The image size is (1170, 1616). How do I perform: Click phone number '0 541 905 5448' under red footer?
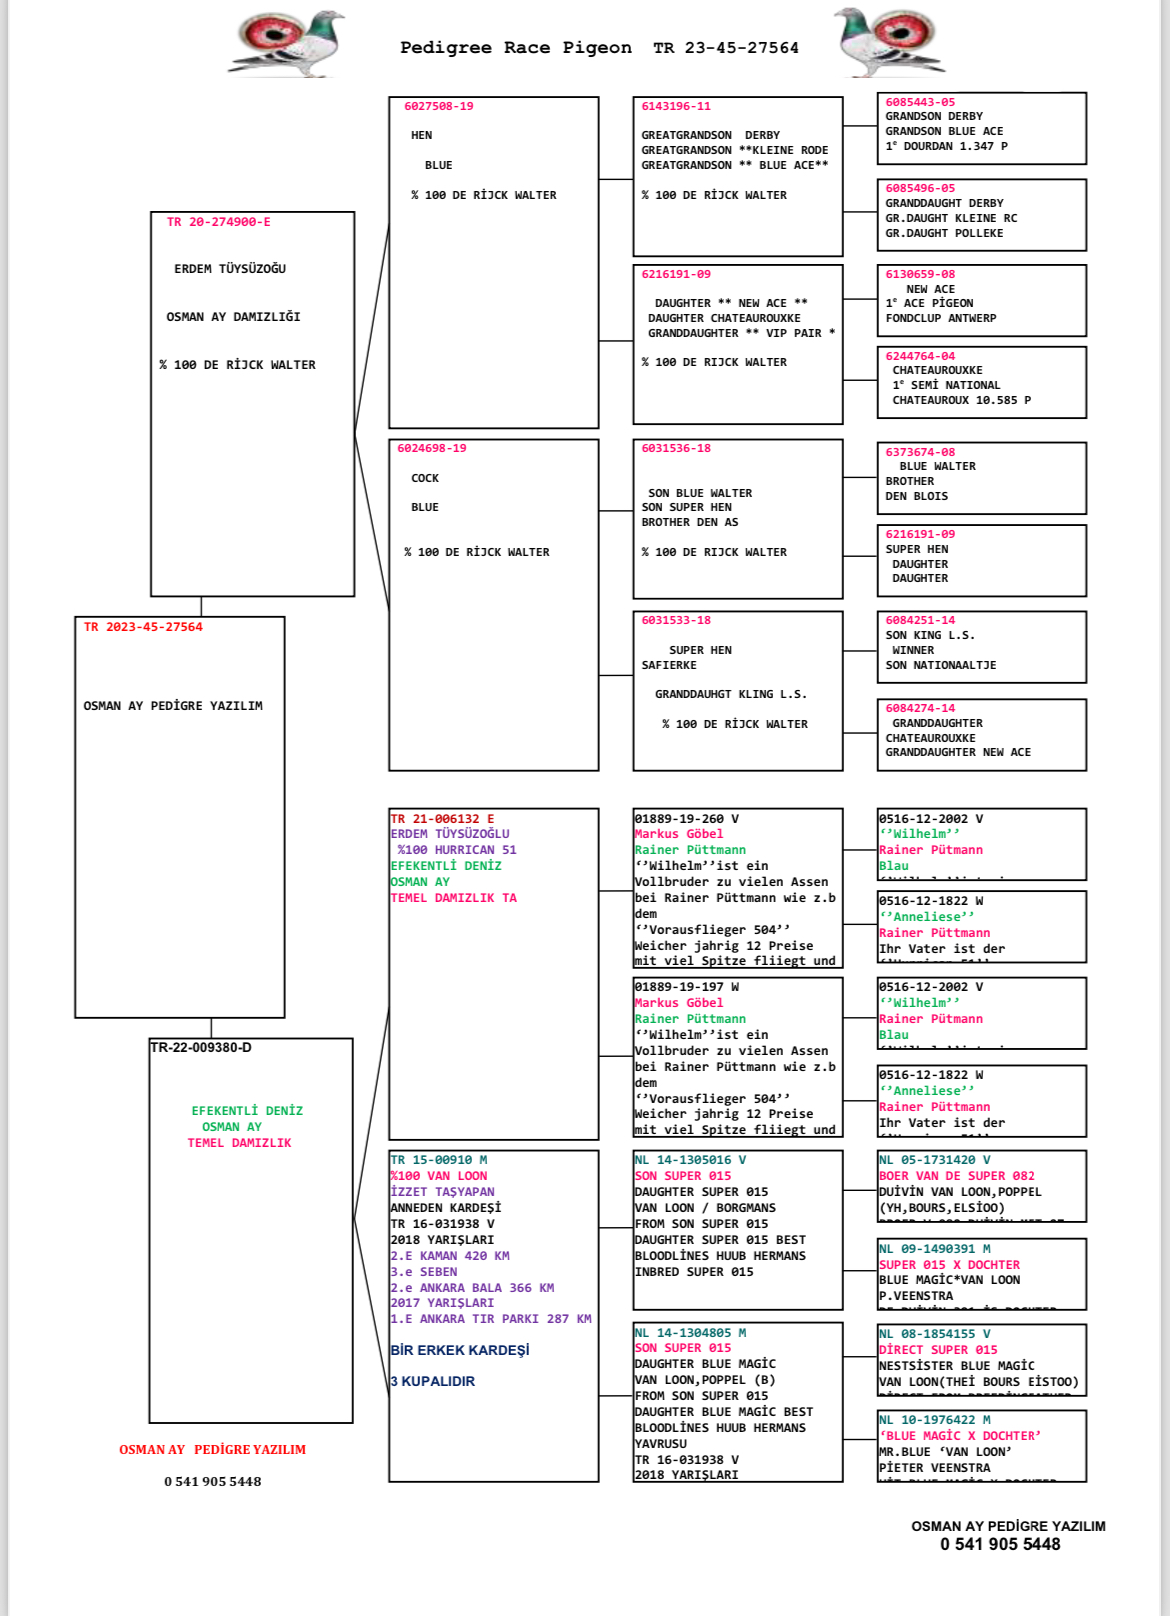click(x=213, y=1482)
